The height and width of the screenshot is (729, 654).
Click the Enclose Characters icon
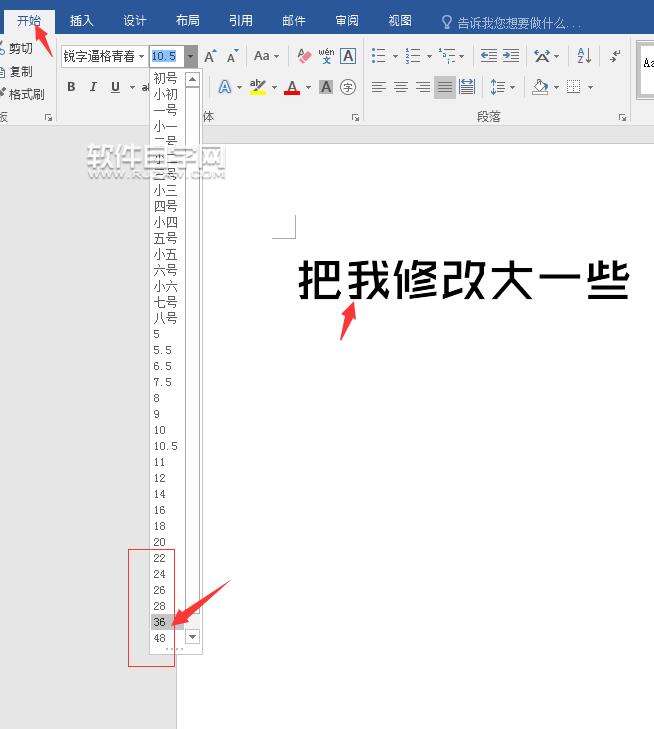click(348, 87)
